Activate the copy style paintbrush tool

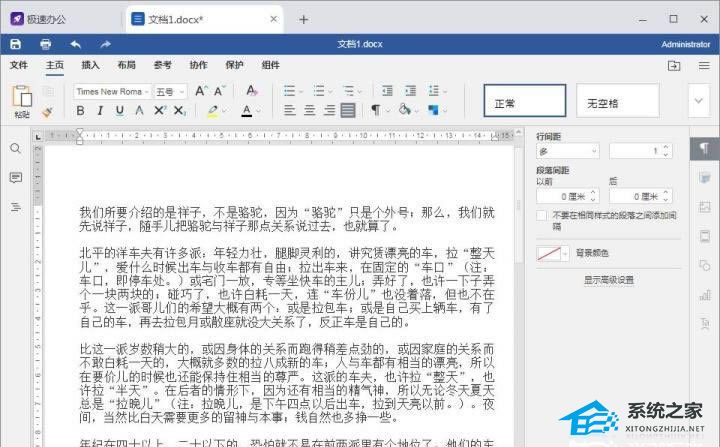(x=47, y=112)
